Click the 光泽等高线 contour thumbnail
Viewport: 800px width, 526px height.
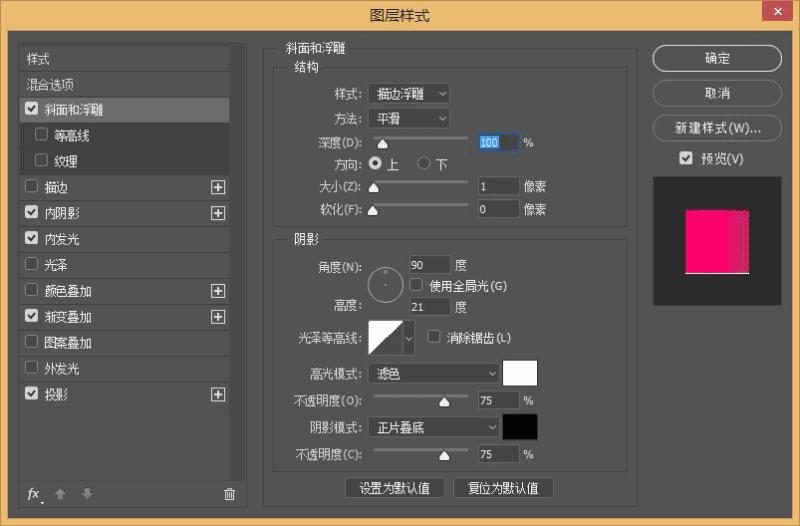click(x=386, y=338)
